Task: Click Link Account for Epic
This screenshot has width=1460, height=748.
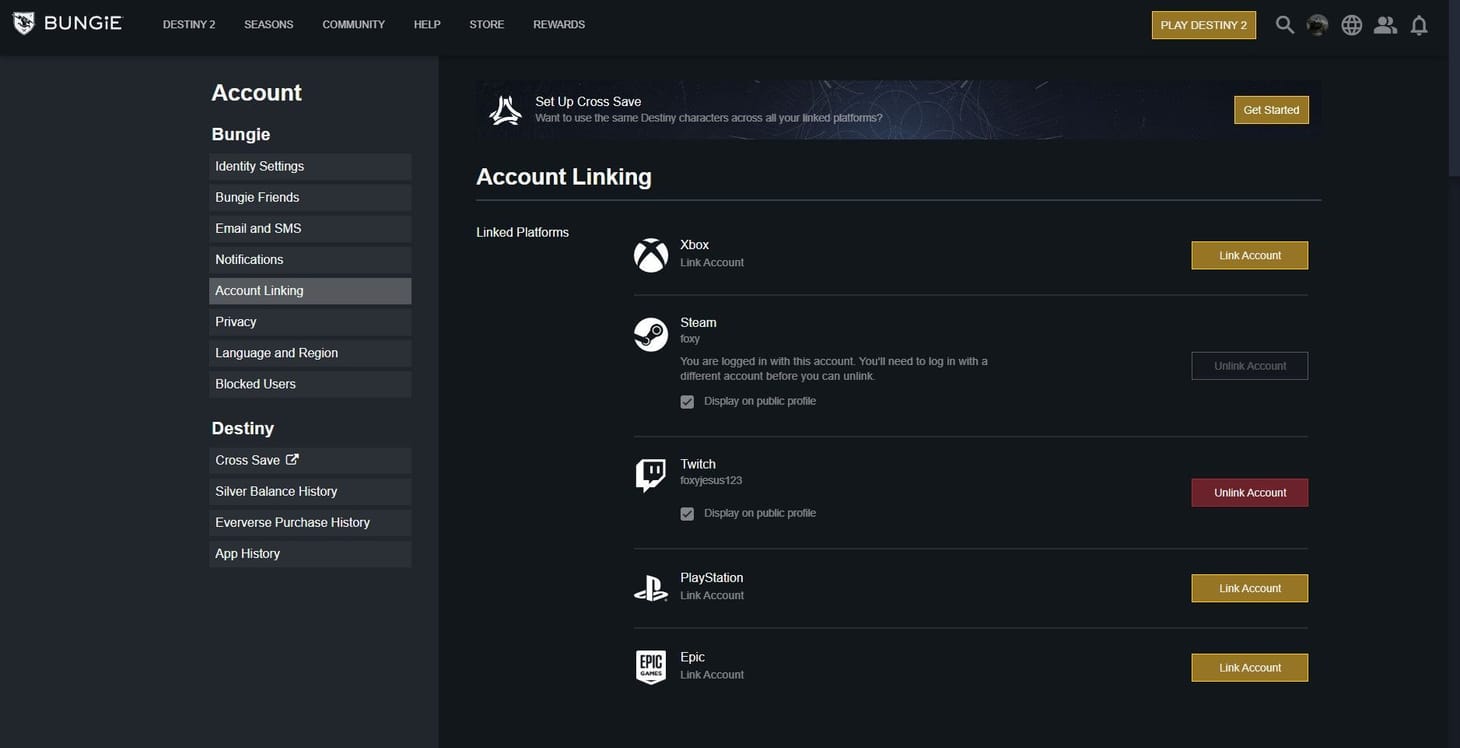Action: tap(1250, 667)
